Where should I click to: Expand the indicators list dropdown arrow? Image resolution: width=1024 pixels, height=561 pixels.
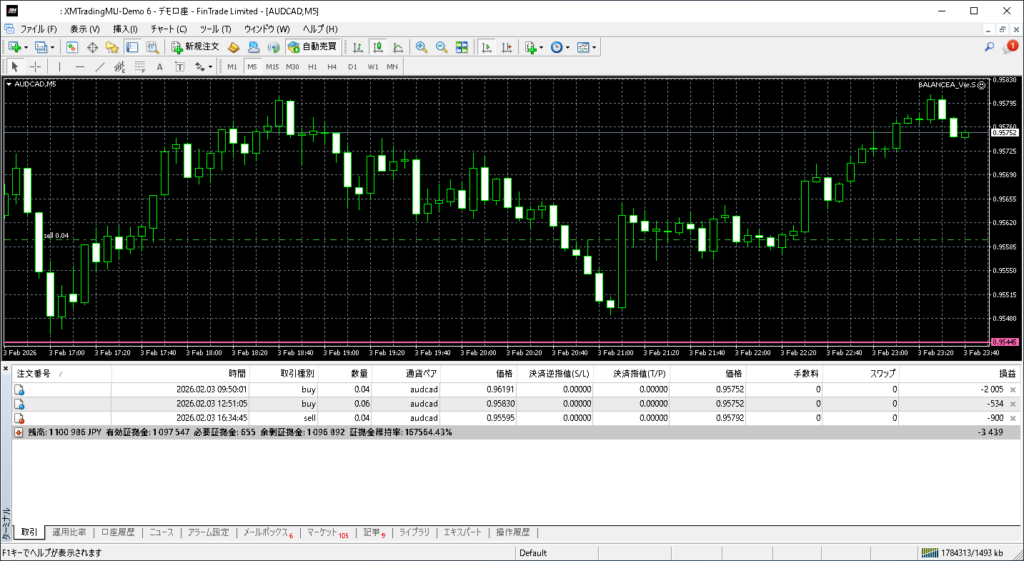tap(541, 47)
